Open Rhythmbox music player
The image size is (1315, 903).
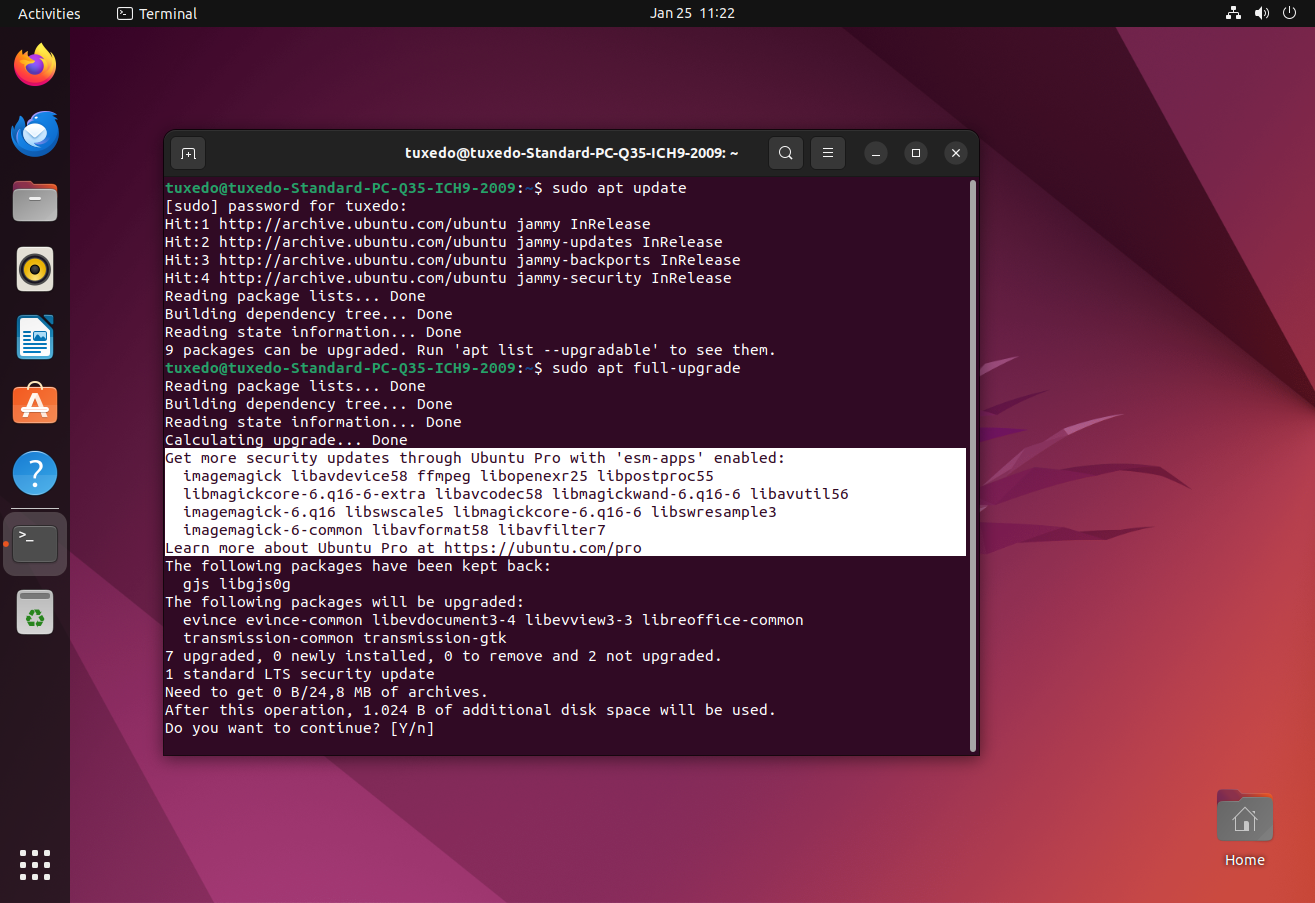point(35,269)
